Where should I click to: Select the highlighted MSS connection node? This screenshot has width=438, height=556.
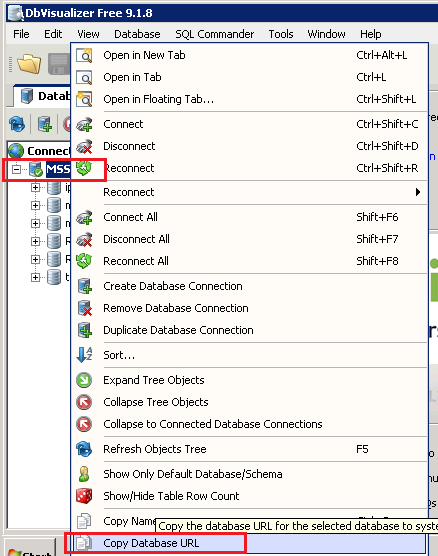pyautogui.click(x=58, y=169)
